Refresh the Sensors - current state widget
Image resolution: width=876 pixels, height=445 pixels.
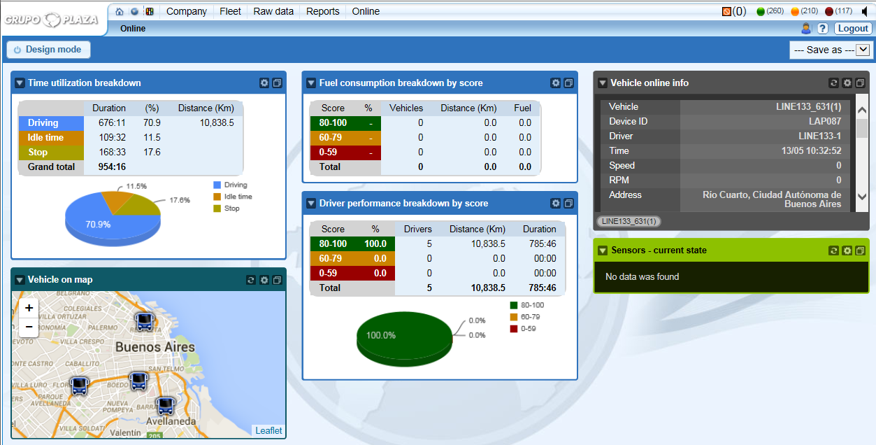coord(834,251)
